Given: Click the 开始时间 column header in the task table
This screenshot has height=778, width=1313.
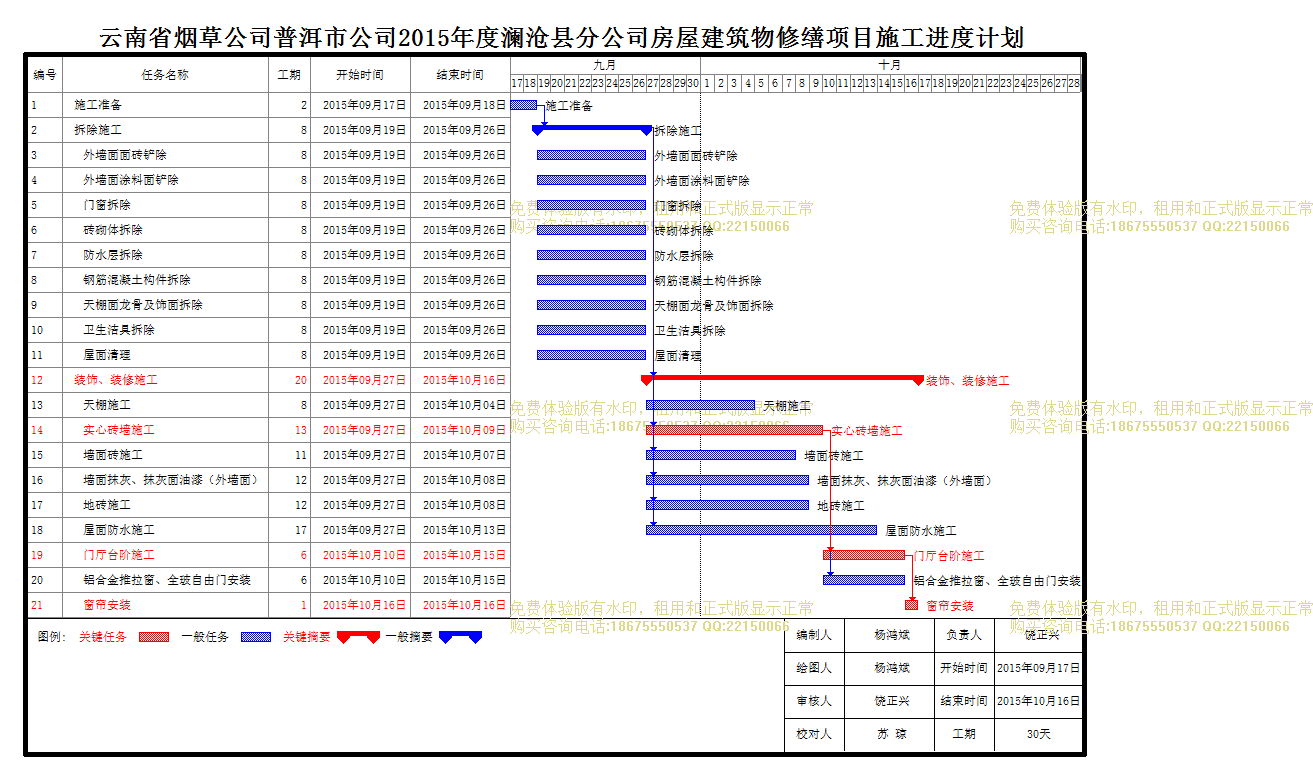Looking at the screenshot, I should coord(360,75).
